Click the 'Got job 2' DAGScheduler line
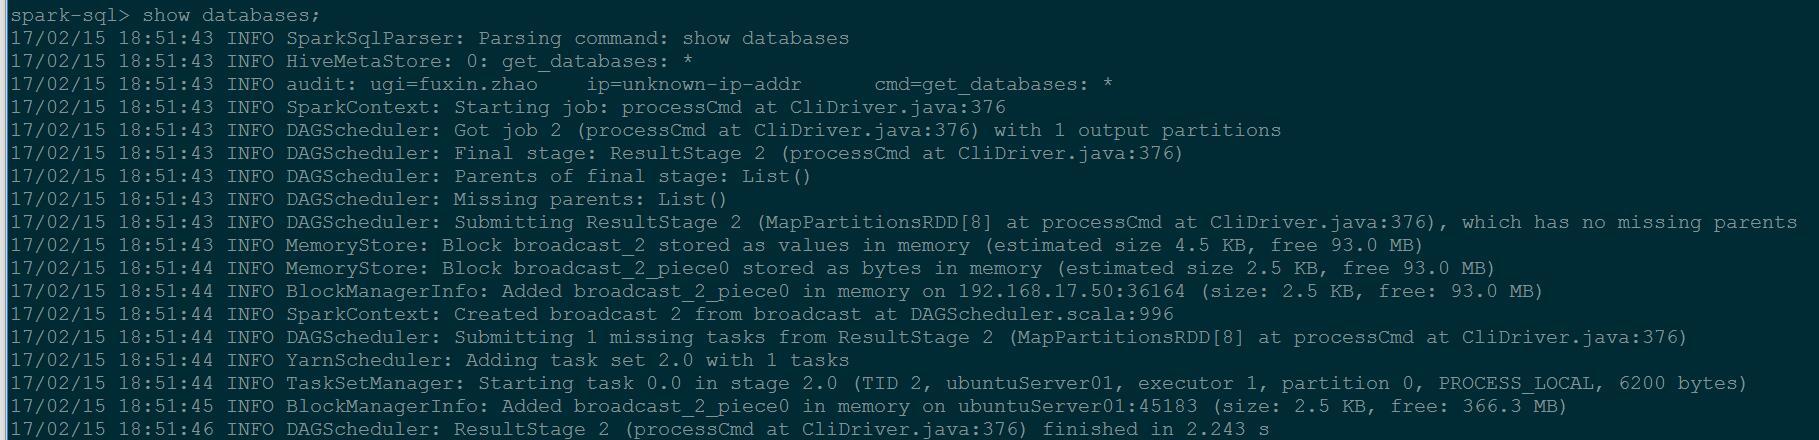 tap(646, 130)
